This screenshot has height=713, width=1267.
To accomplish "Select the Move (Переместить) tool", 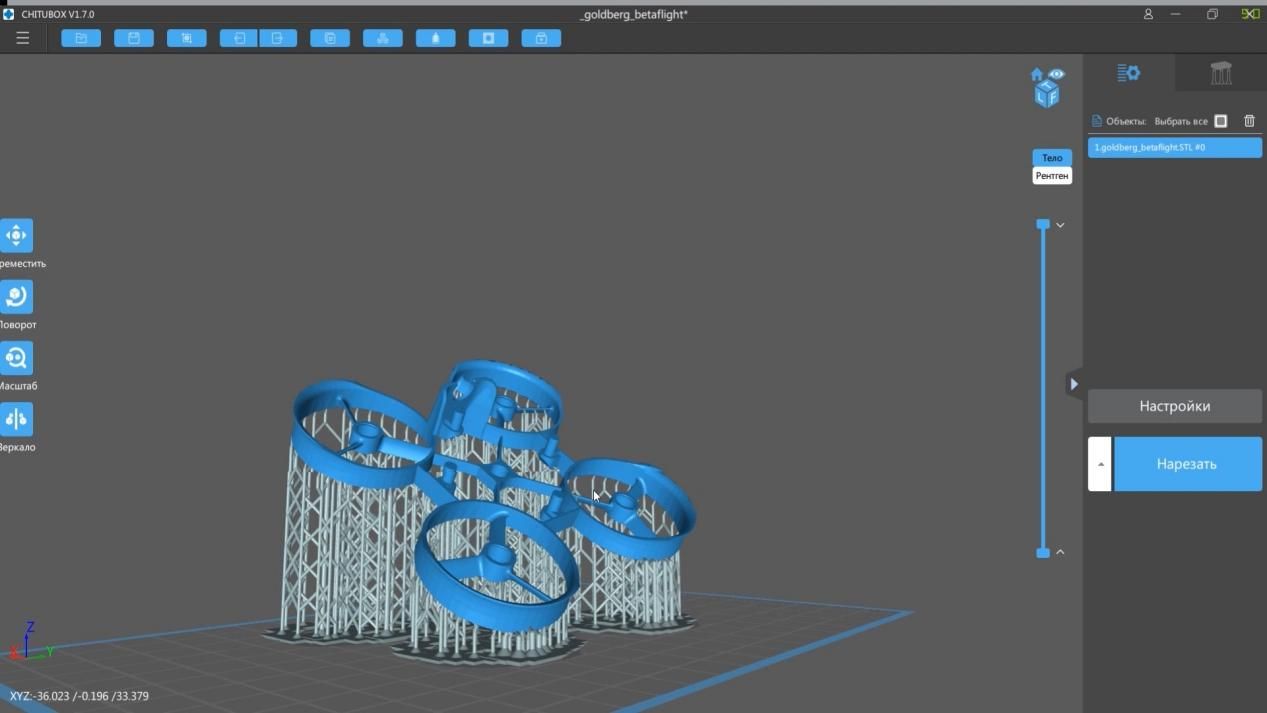I will click(x=16, y=235).
